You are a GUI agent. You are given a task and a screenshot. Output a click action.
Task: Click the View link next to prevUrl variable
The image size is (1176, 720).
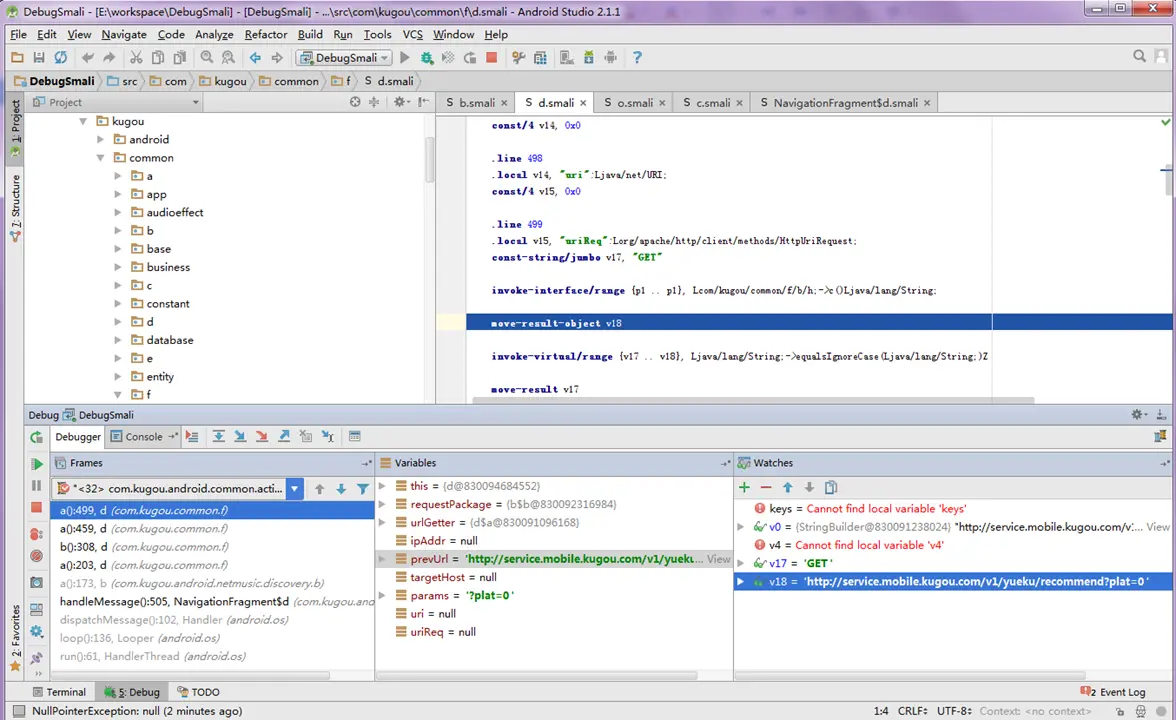pos(717,559)
